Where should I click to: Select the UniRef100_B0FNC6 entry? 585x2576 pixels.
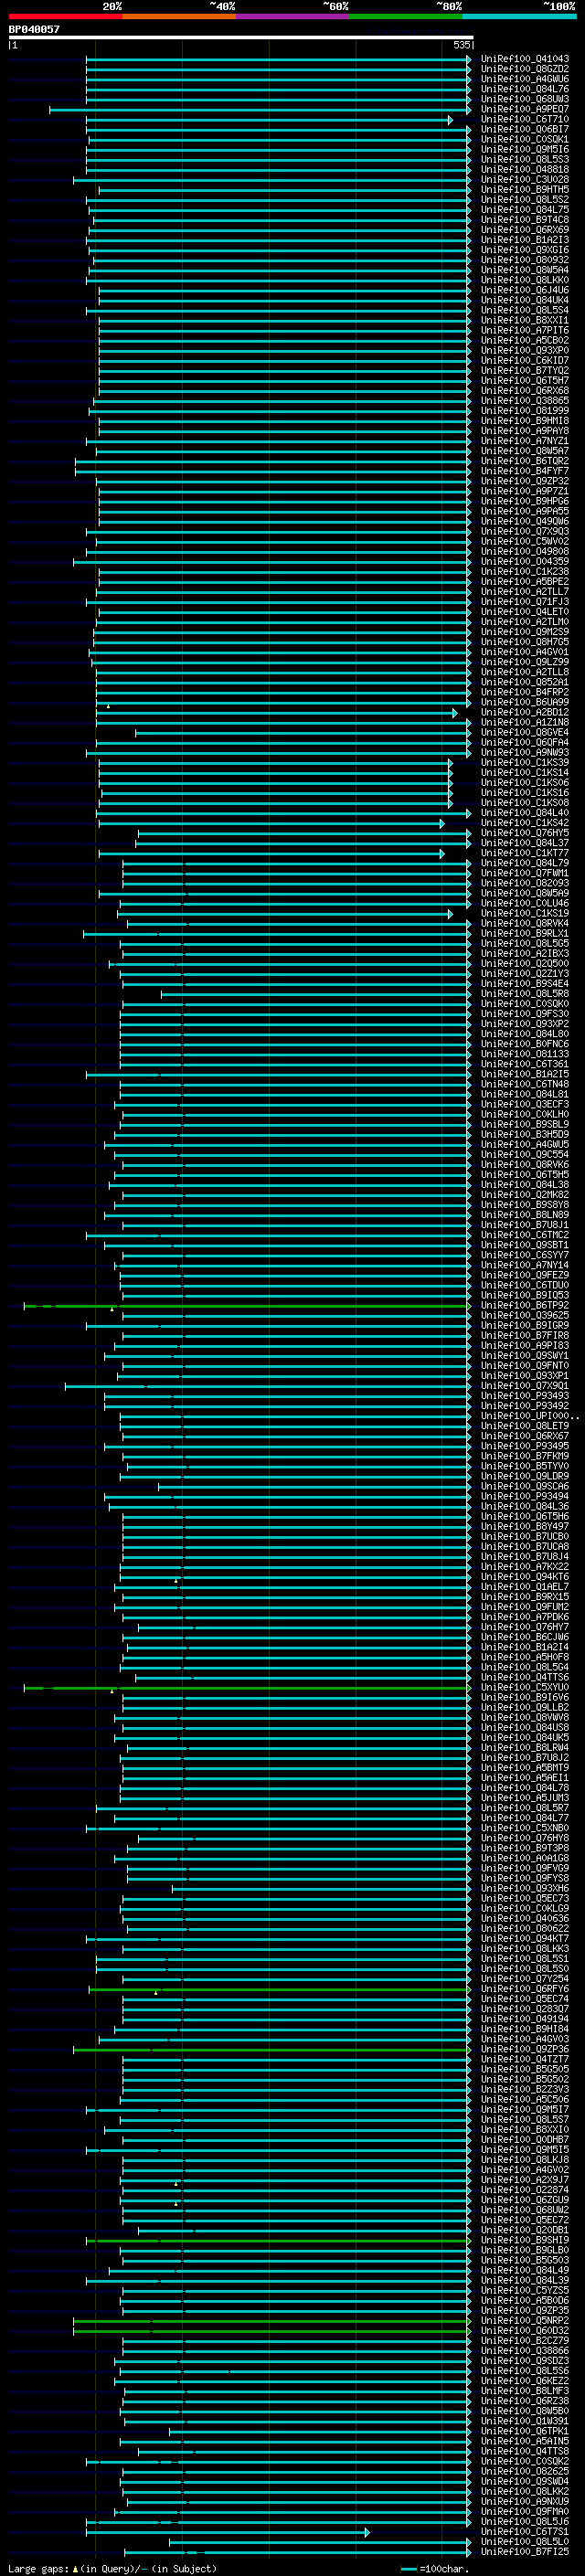pyautogui.click(x=525, y=1044)
